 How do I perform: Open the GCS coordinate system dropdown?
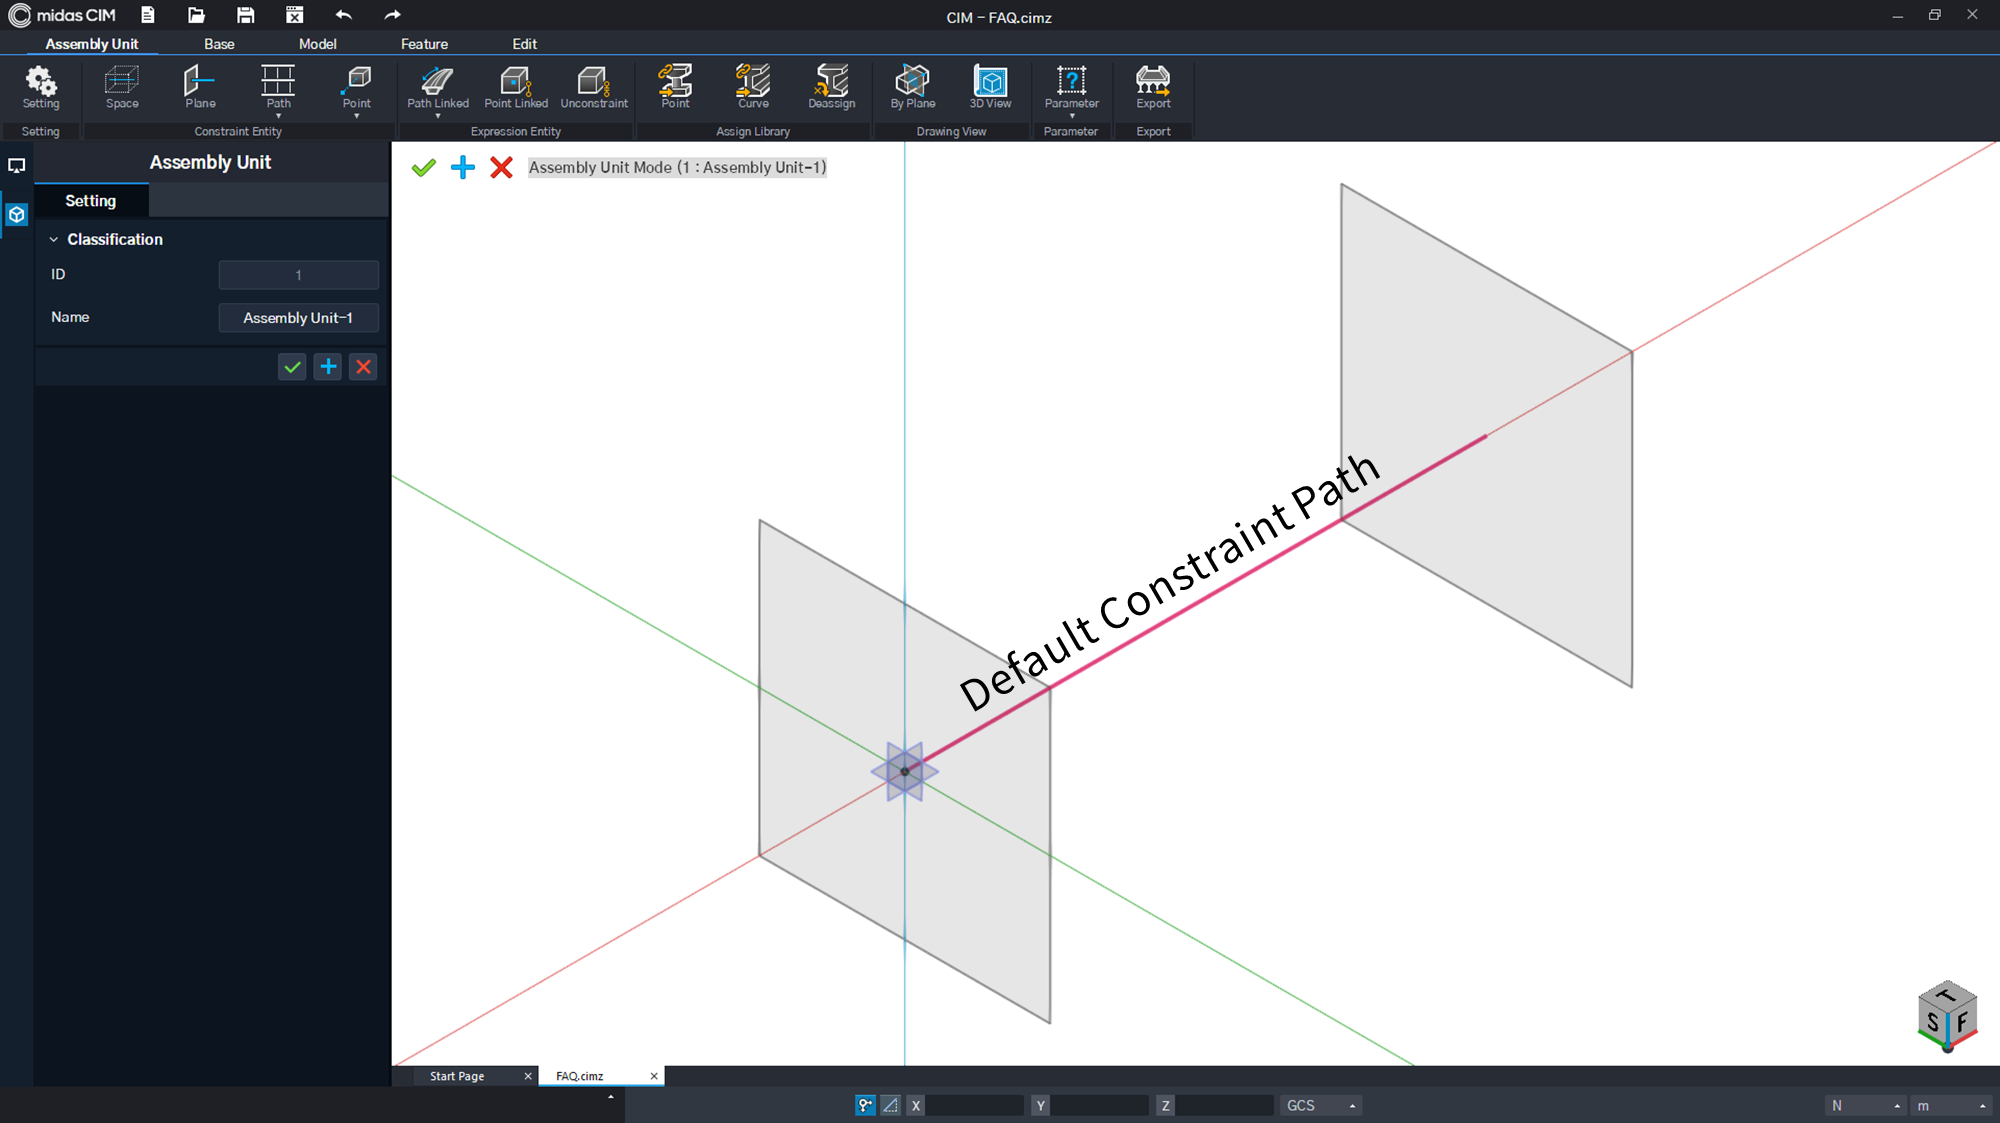[1321, 1105]
